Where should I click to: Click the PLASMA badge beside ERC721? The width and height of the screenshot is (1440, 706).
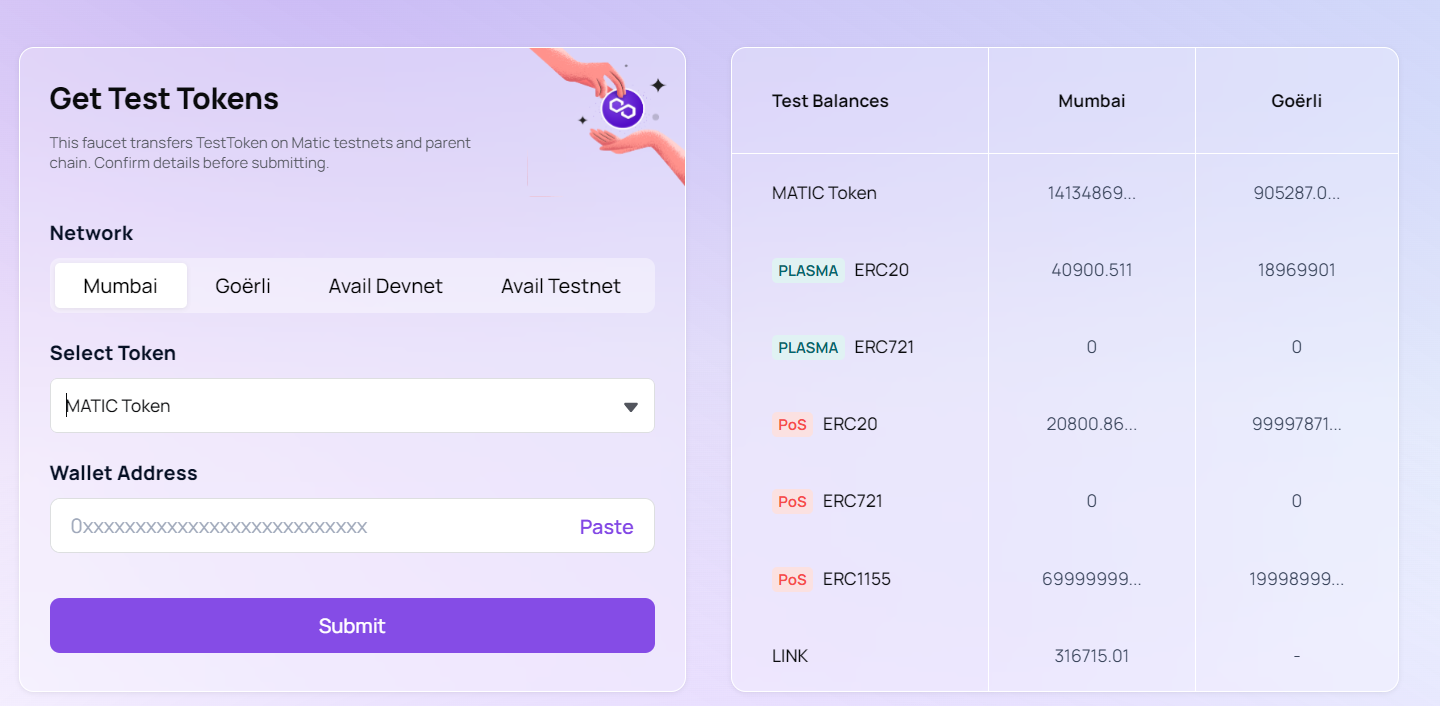coord(808,347)
